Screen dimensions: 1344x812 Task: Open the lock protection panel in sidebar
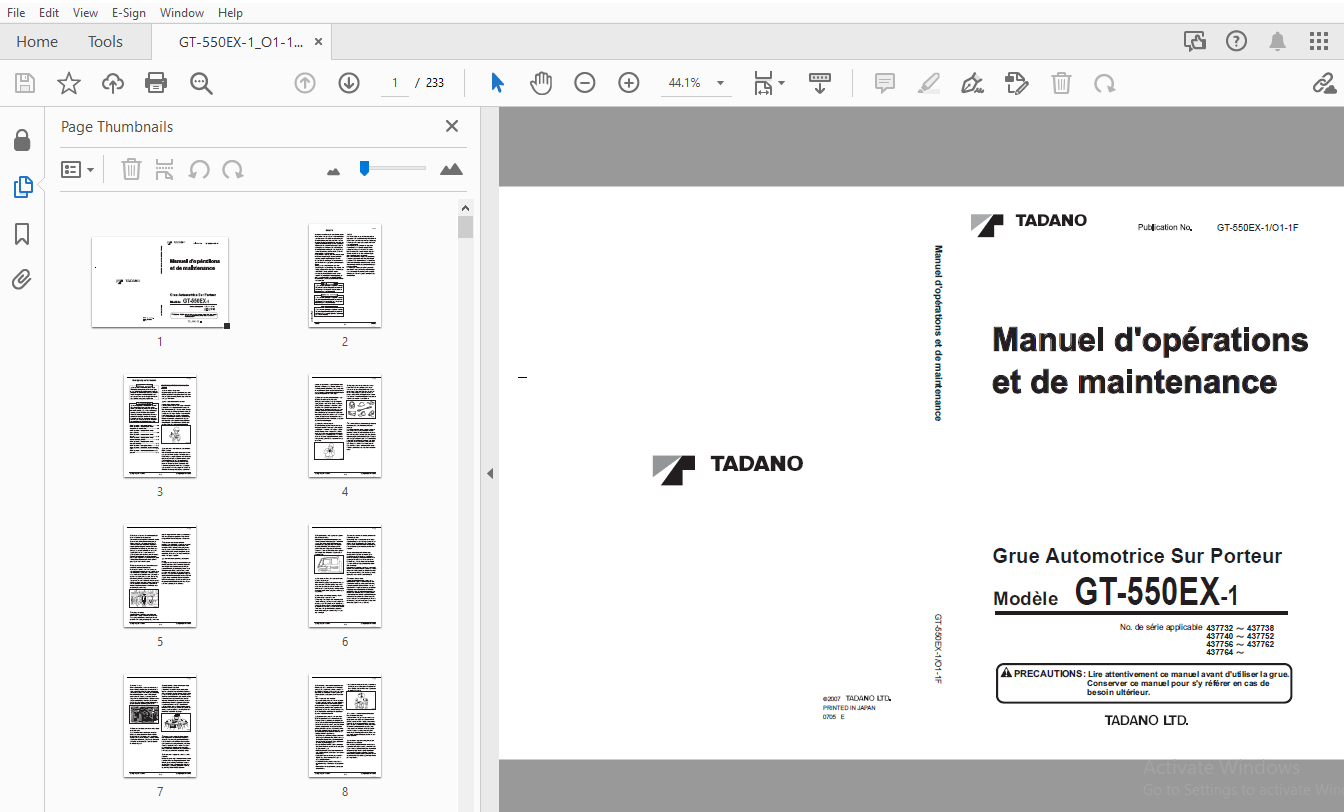coord(22,140)
